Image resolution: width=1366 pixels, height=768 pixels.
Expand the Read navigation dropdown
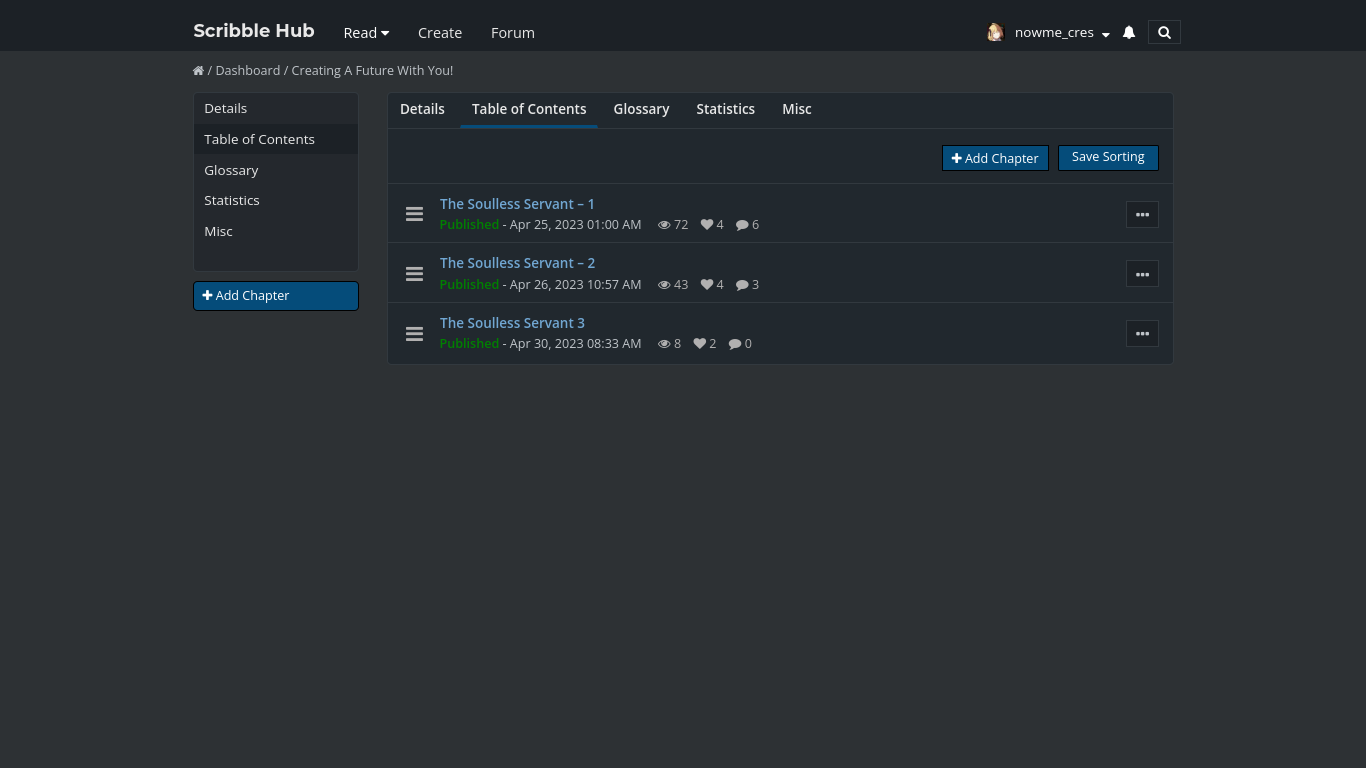366,32
